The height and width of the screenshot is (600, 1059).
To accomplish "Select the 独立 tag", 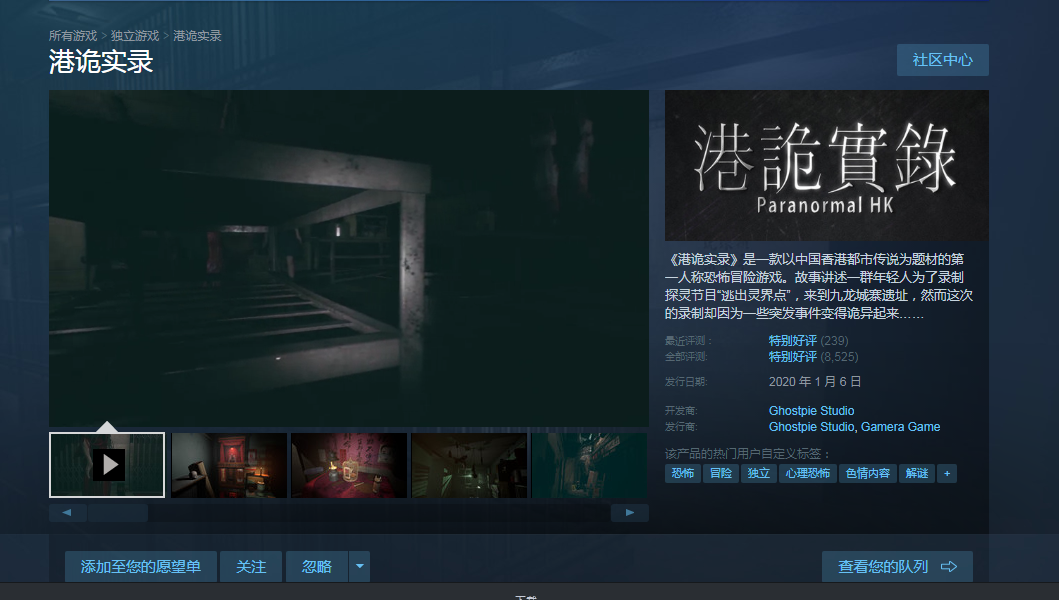I will [758, 474].
